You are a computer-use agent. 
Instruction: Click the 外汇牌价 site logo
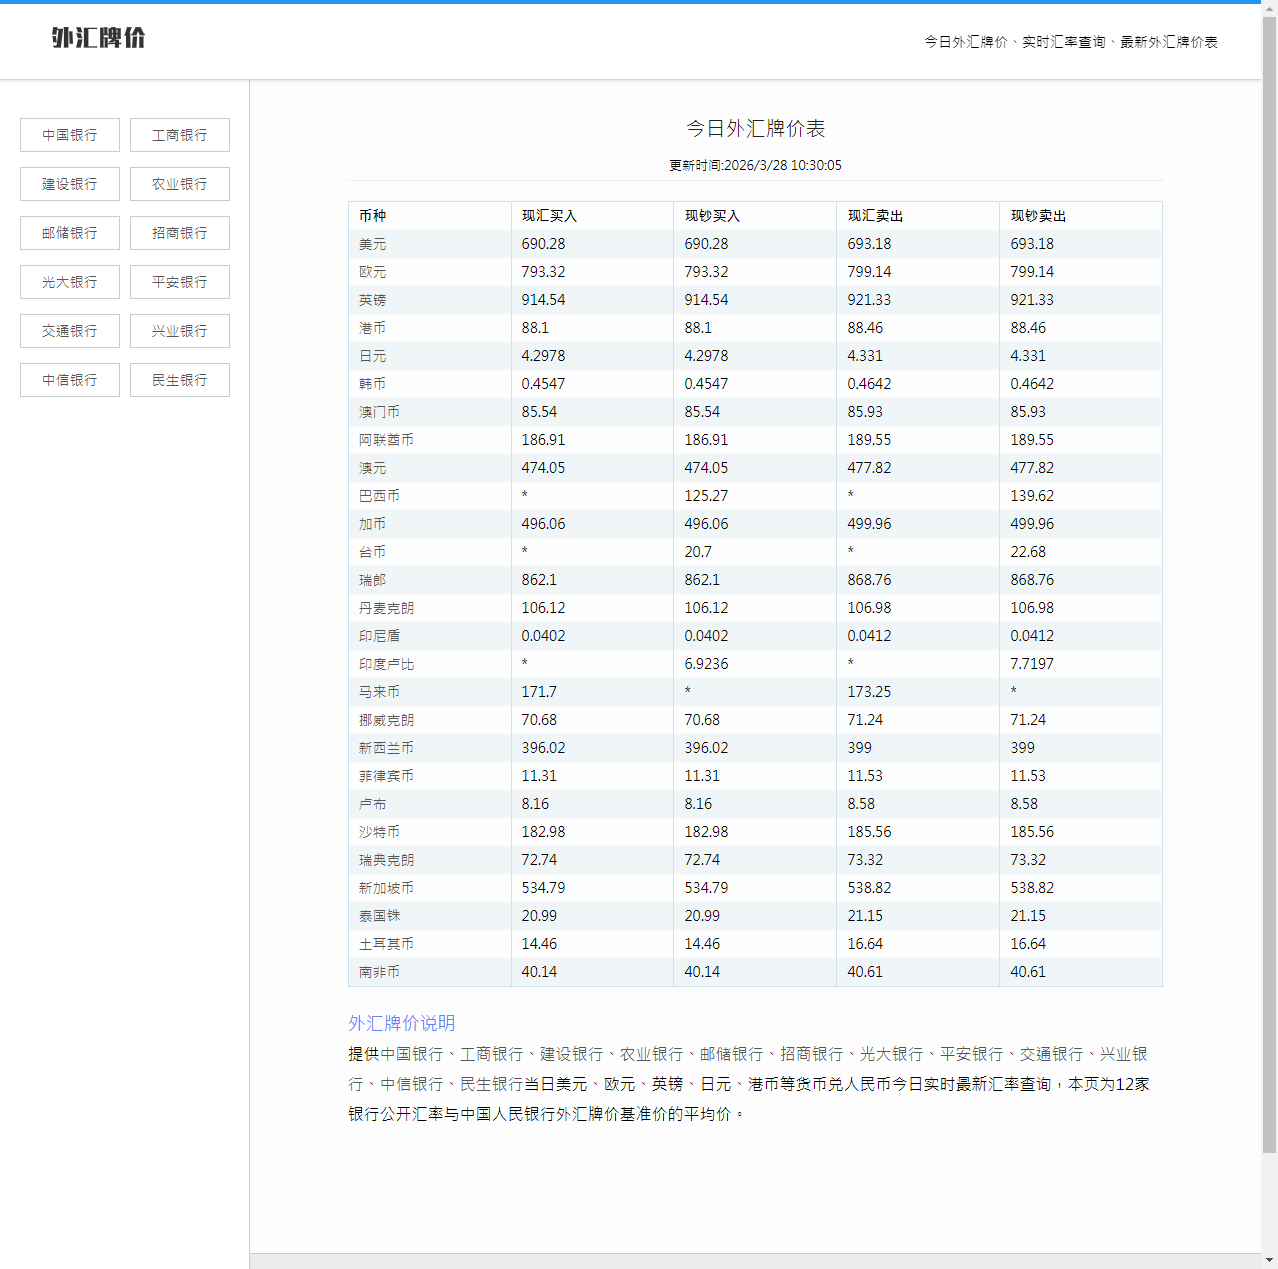[98, 38]
